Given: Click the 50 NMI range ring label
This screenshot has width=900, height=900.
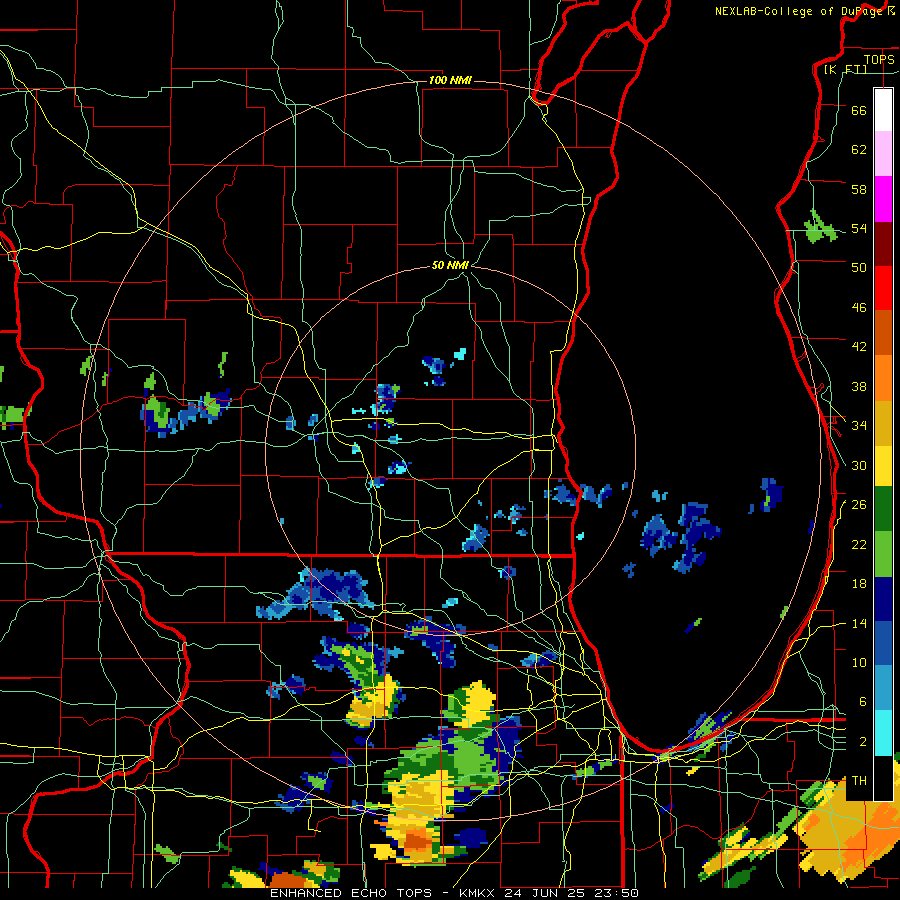Looking at the screenshot, I should tap(450, 265).
